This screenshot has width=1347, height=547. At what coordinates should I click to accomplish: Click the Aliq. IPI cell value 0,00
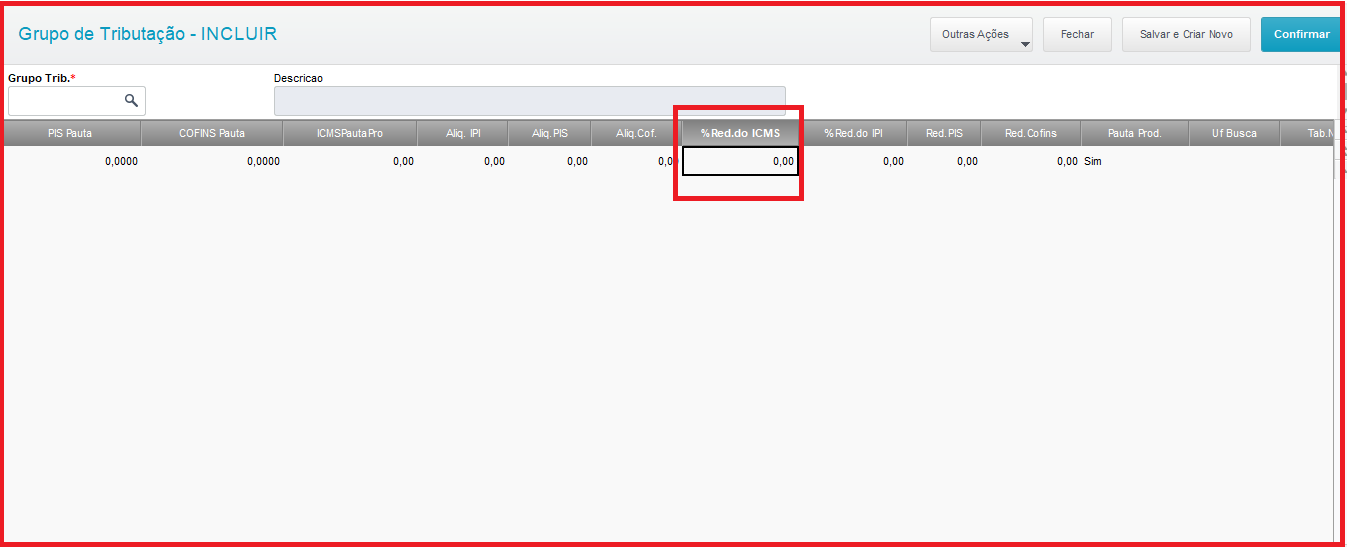[494, 161]
